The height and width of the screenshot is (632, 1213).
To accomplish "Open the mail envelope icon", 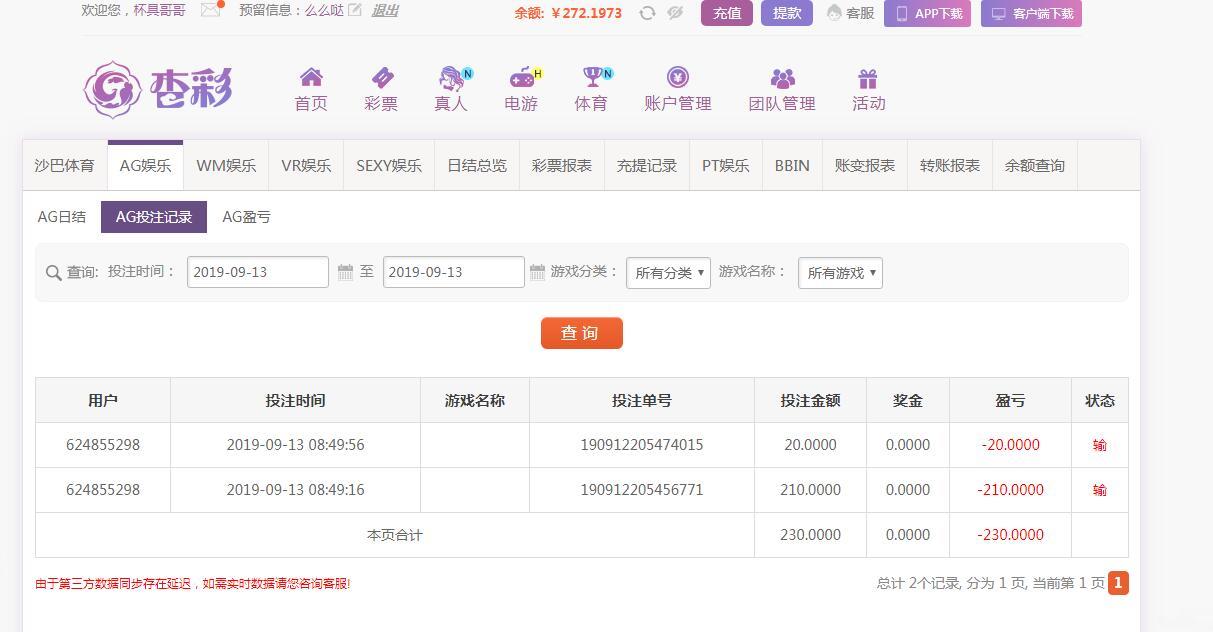I will 210,10.
